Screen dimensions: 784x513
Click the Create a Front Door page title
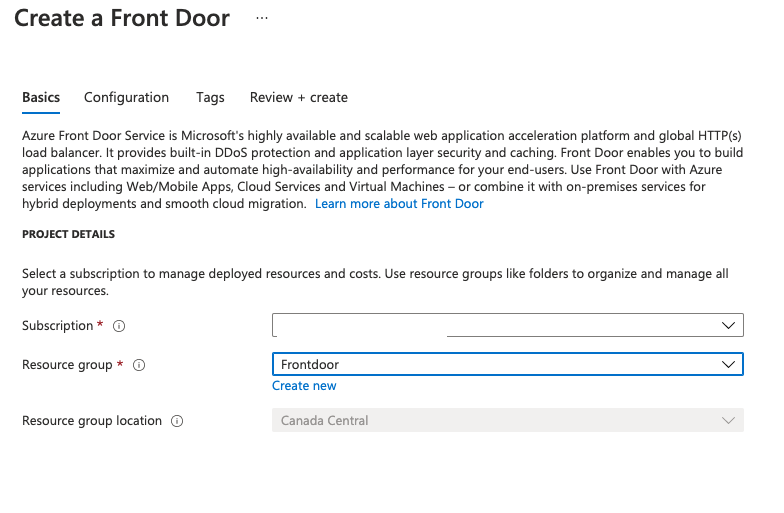click(x=122, y=18)
